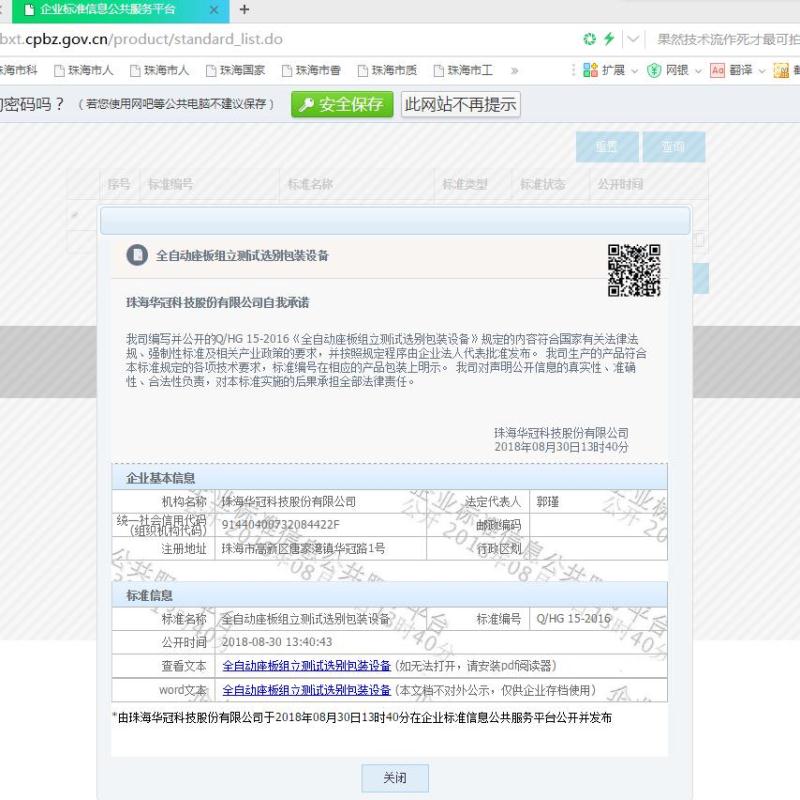Click the green refresh swirl icon
This screenshot has width=800, height=800.
click(x=589, y=39)
